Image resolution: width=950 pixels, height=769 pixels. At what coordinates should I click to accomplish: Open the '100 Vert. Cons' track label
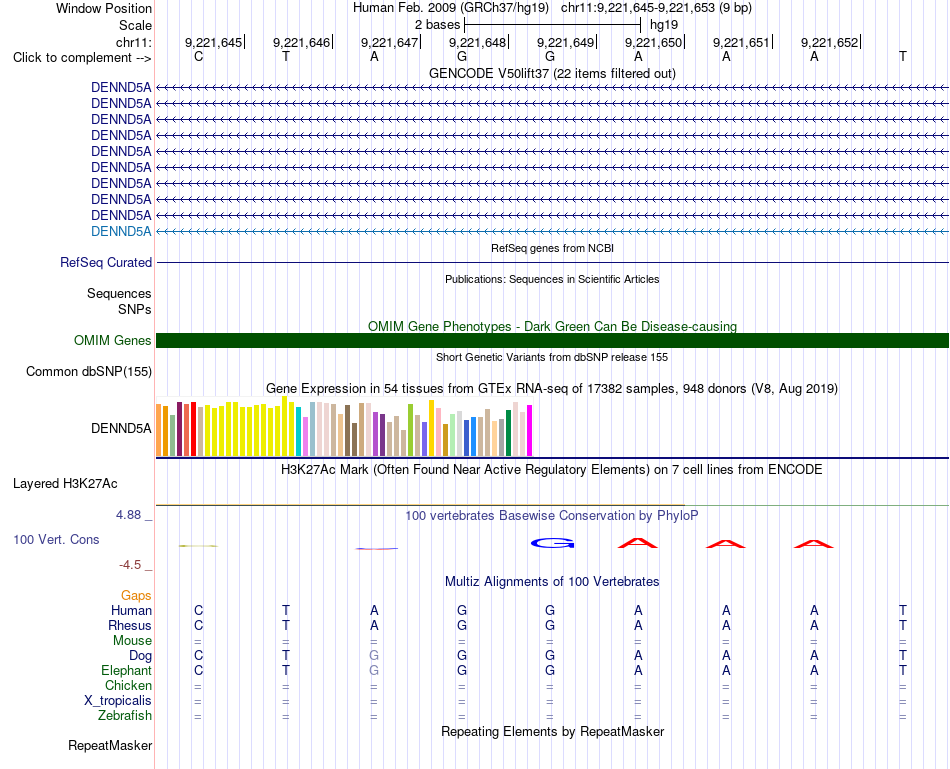56,539
